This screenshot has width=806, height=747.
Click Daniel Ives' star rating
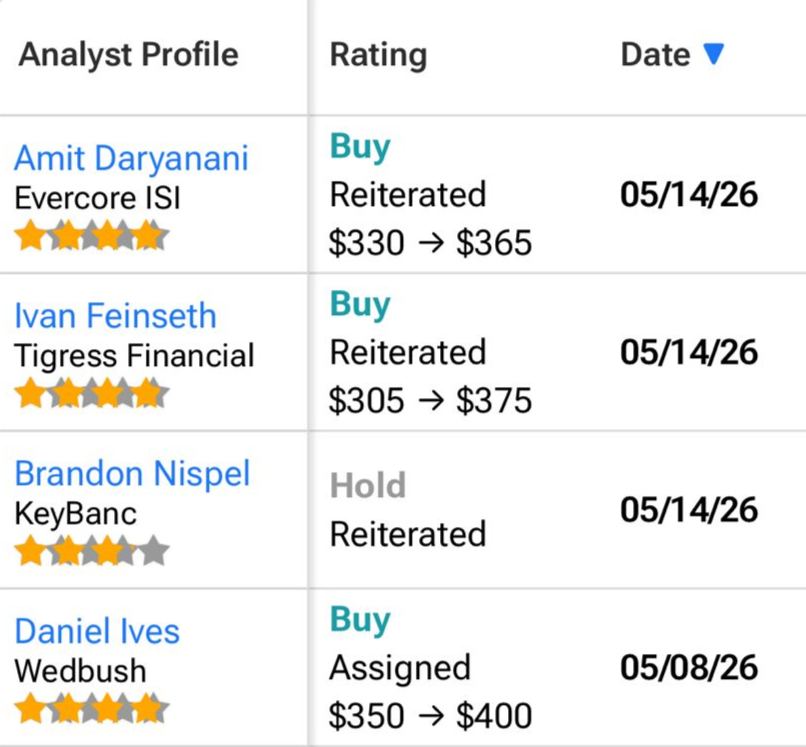91,708
